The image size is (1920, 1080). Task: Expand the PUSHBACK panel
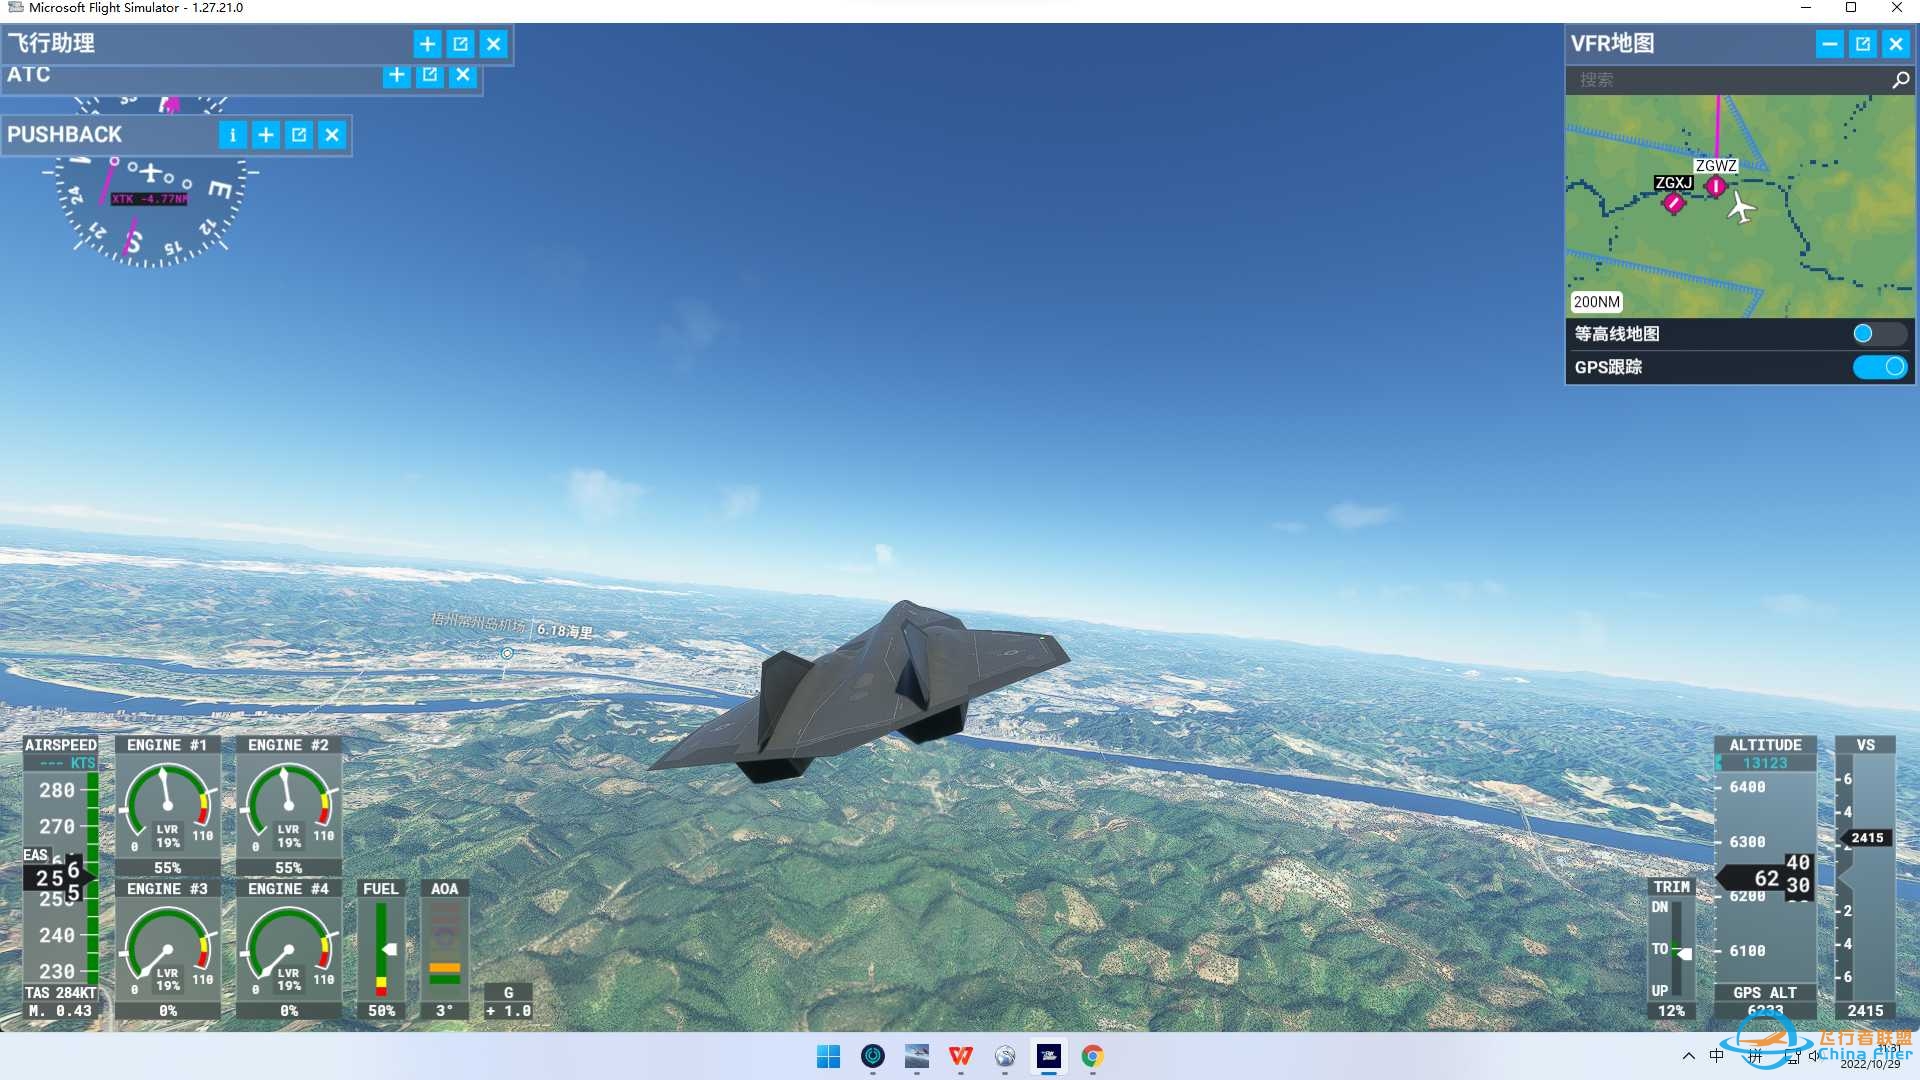(266, 135)
